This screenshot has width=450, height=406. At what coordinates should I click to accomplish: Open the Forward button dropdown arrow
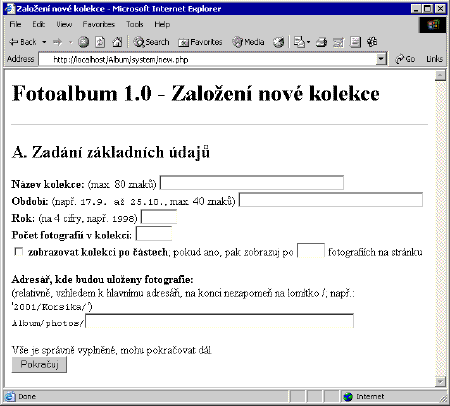71,42
